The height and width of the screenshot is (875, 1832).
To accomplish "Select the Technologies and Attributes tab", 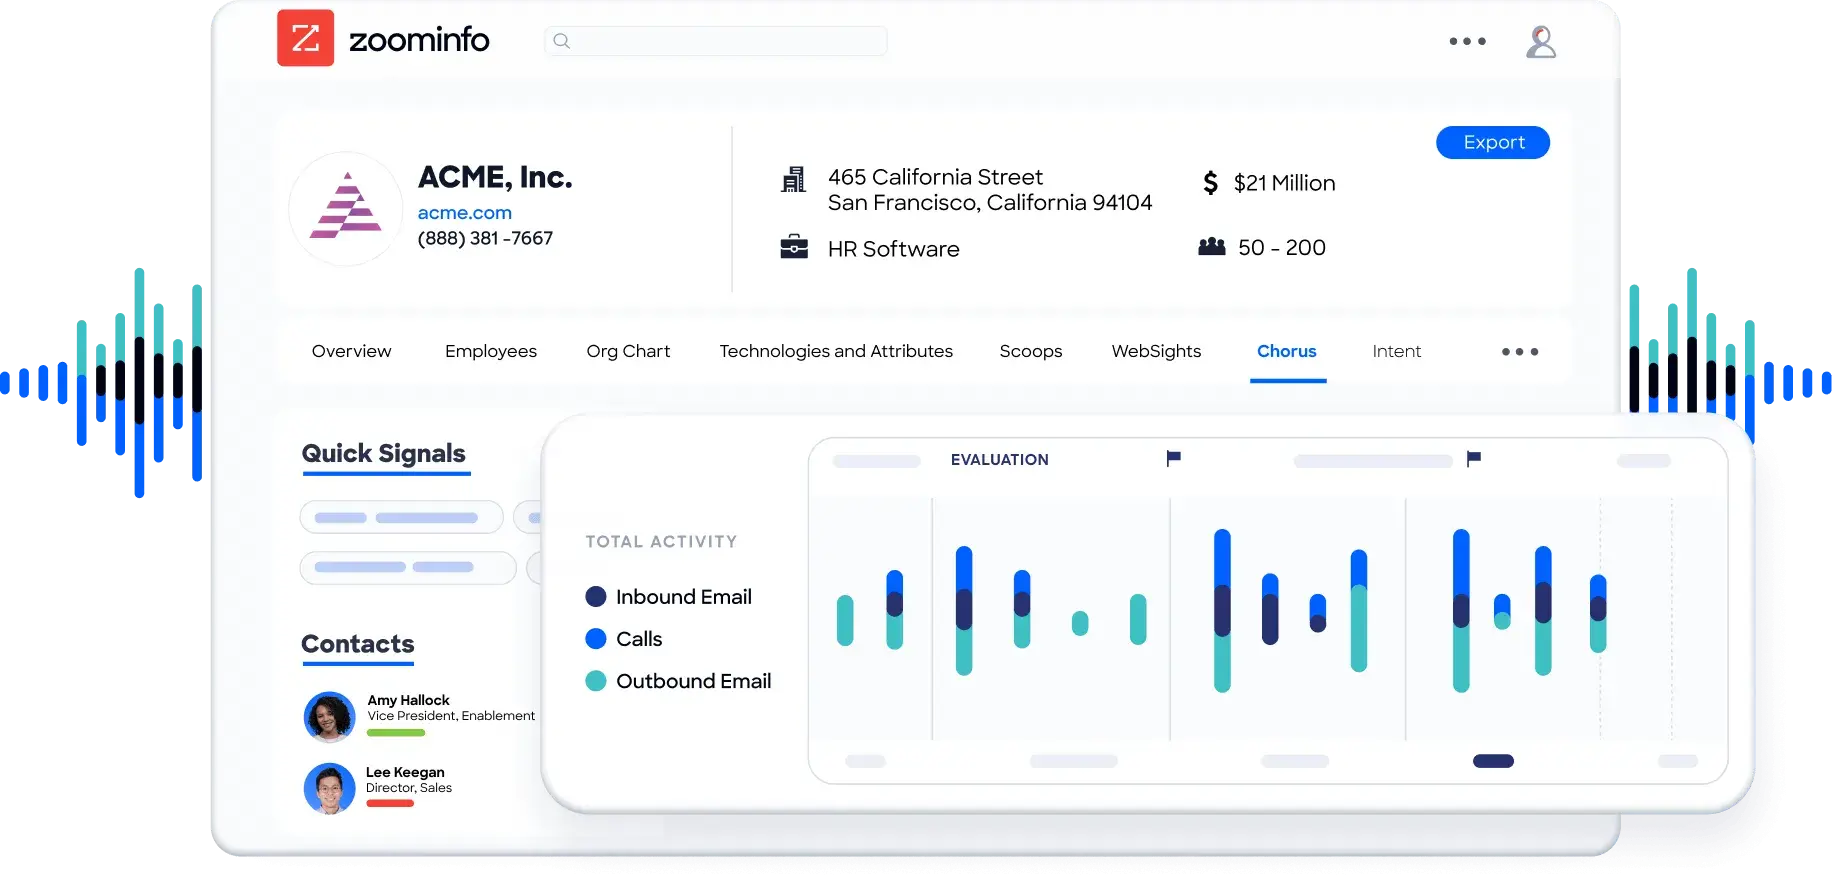I will [836, 352].
